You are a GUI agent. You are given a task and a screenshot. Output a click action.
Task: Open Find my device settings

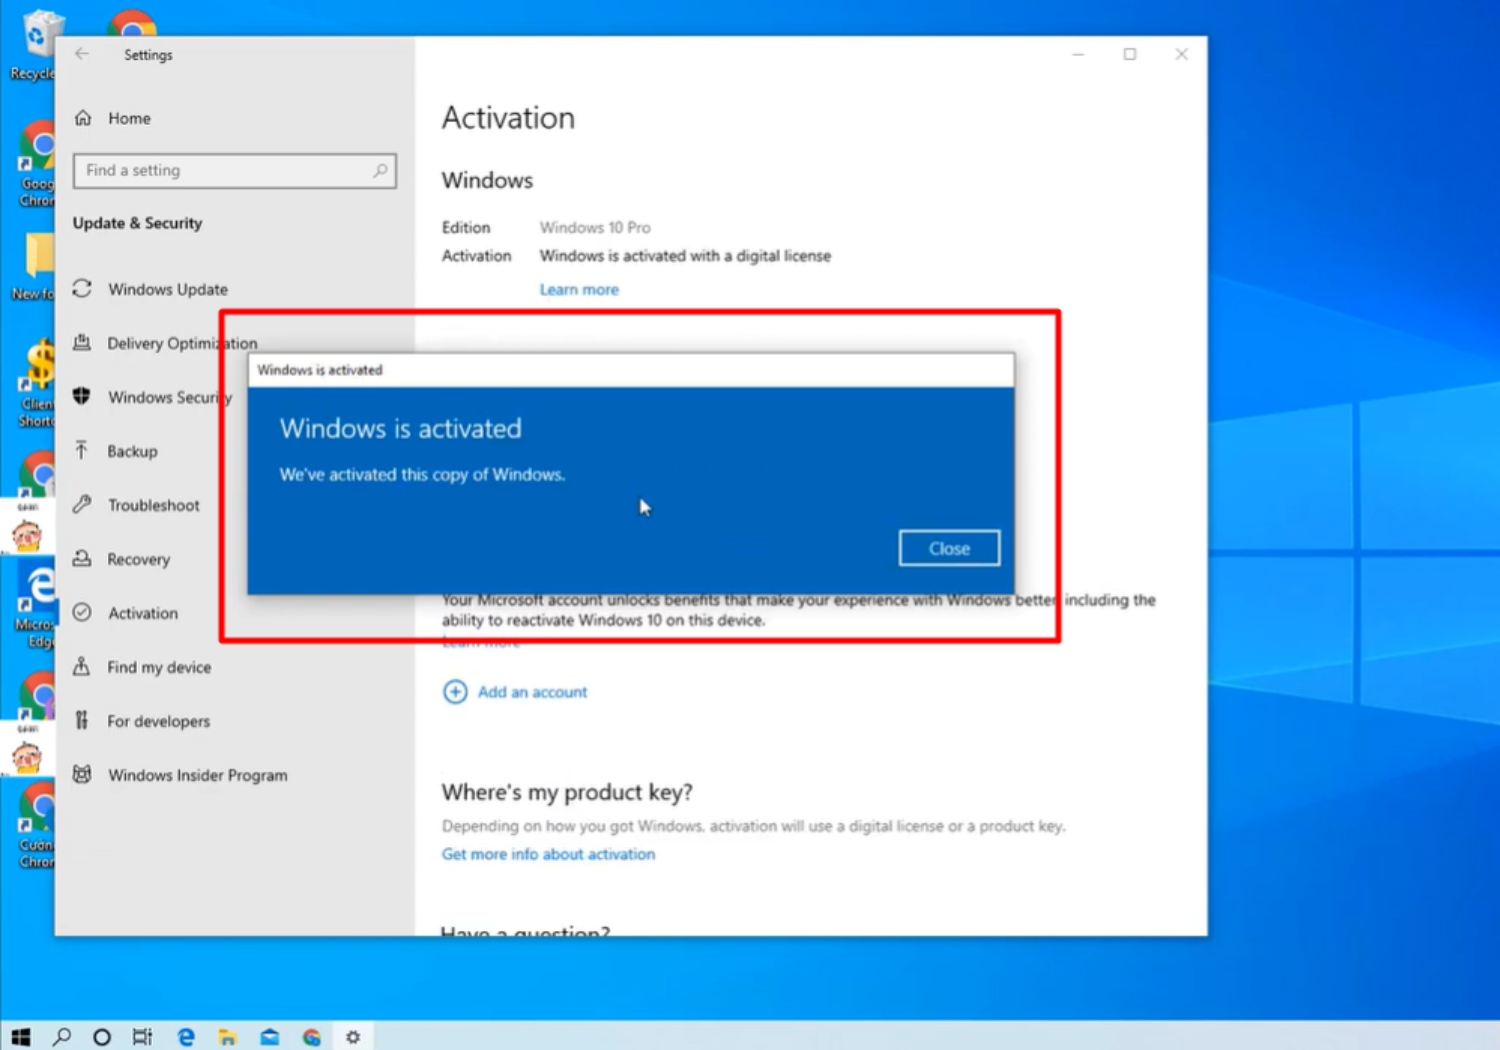tap(159, 667)
